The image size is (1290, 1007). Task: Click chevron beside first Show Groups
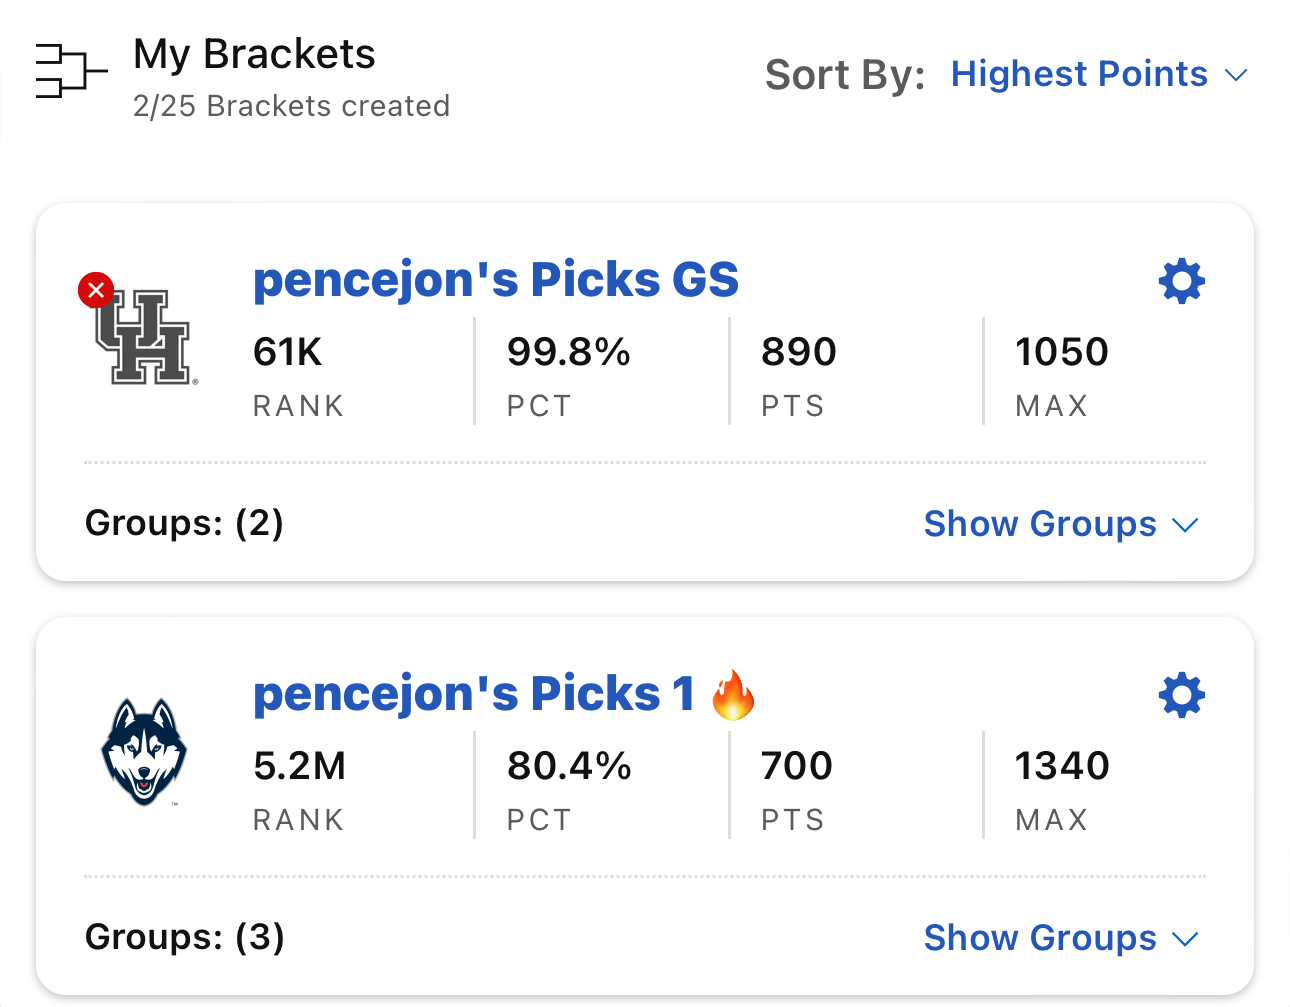tap(1185, 526)
